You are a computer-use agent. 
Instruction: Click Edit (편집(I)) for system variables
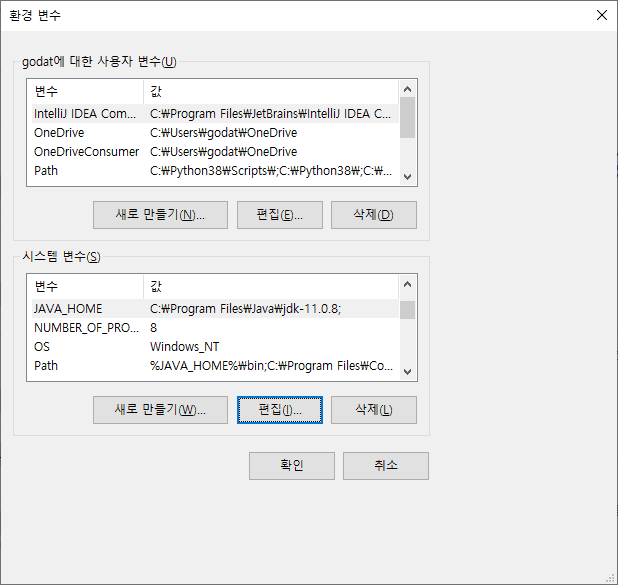[279, 410]
